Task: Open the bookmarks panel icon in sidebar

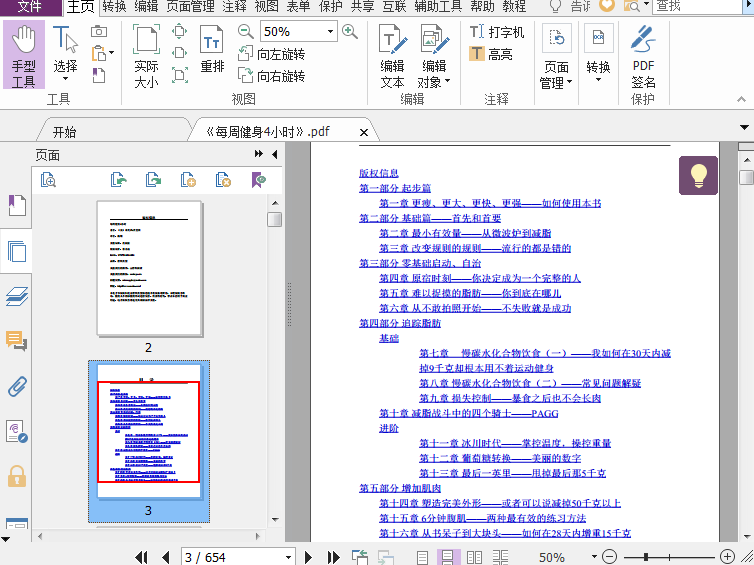Action: click(17, 205)
